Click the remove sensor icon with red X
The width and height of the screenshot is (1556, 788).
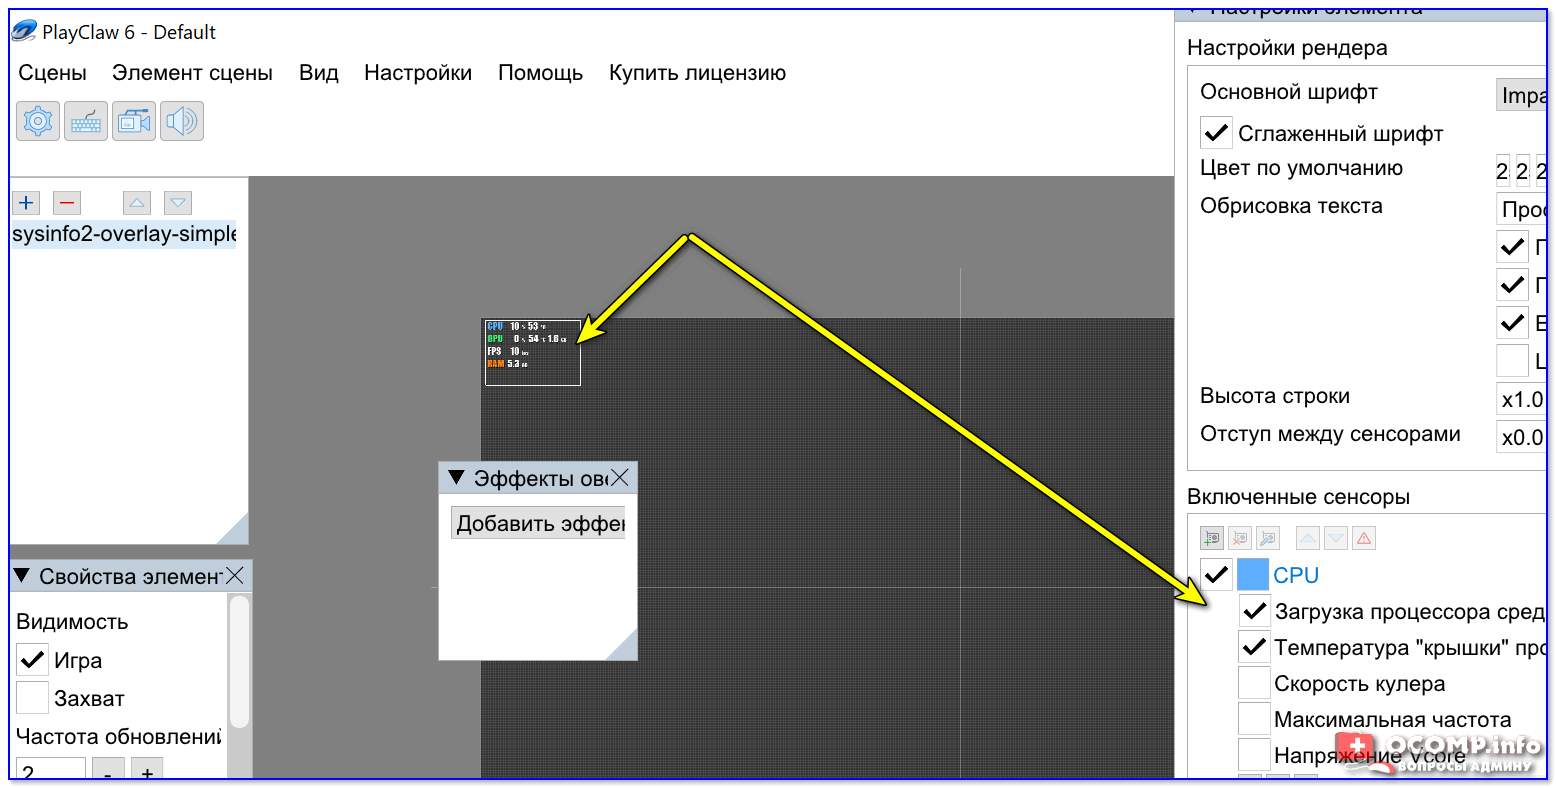click(x=1240, y=538)
